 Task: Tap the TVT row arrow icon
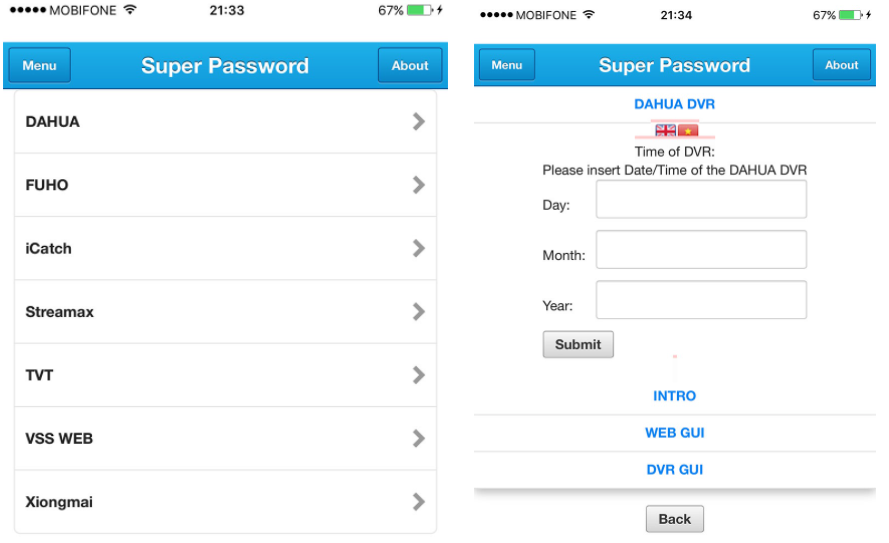[x=419, y=375]
